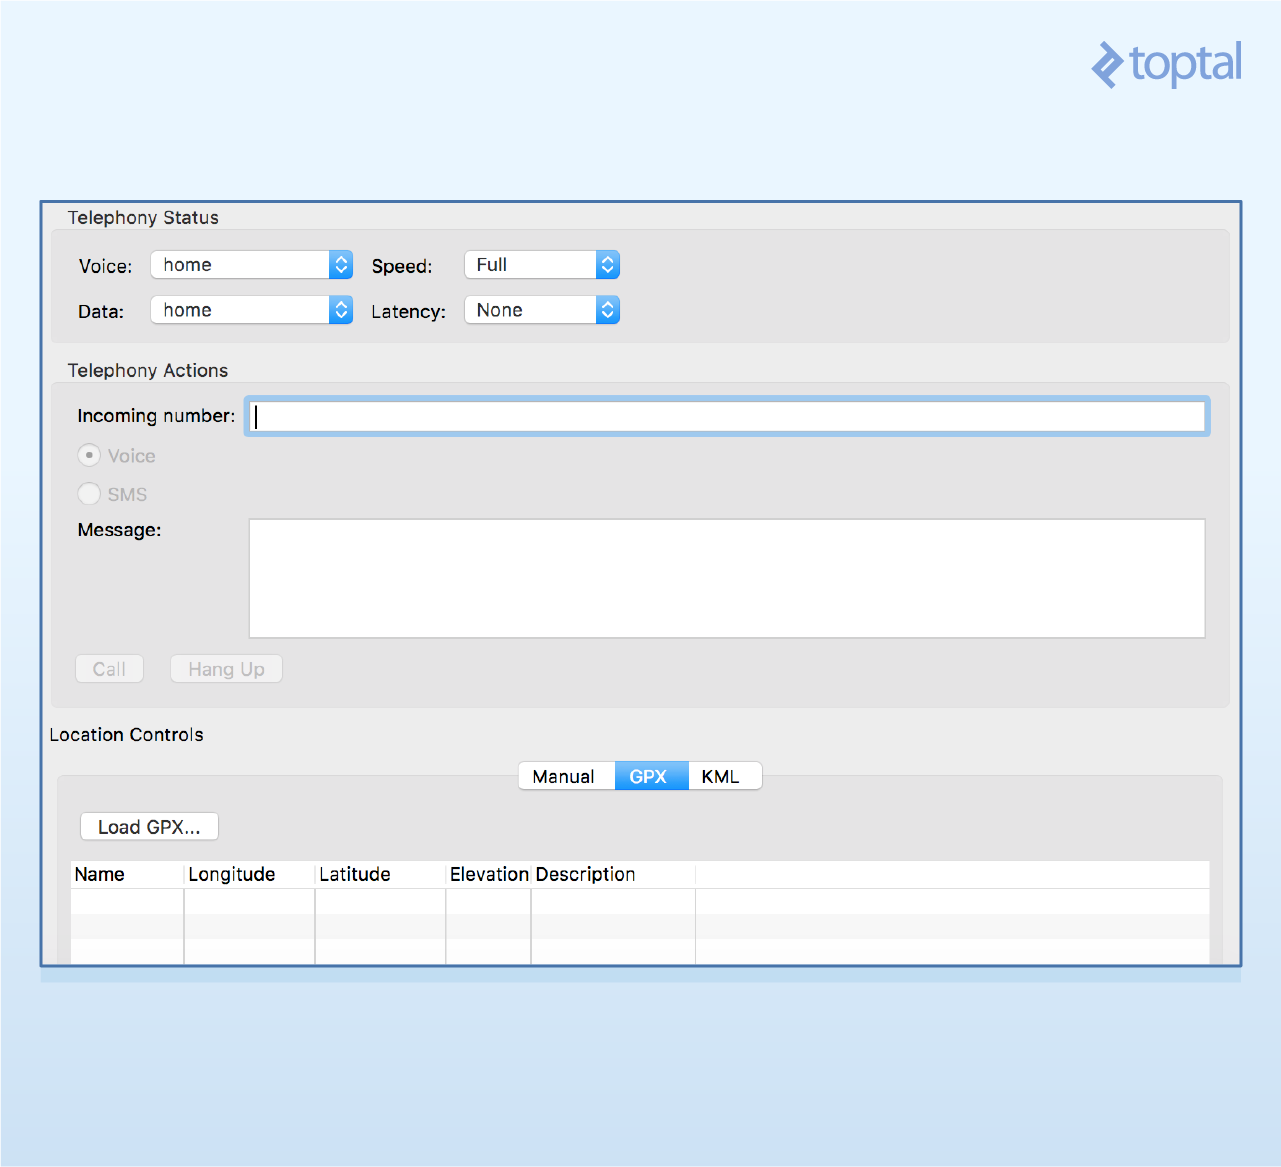
Task: Click the Speed dropdown stepper arrows
Action: pyautogui.click(x=607, y=264)
